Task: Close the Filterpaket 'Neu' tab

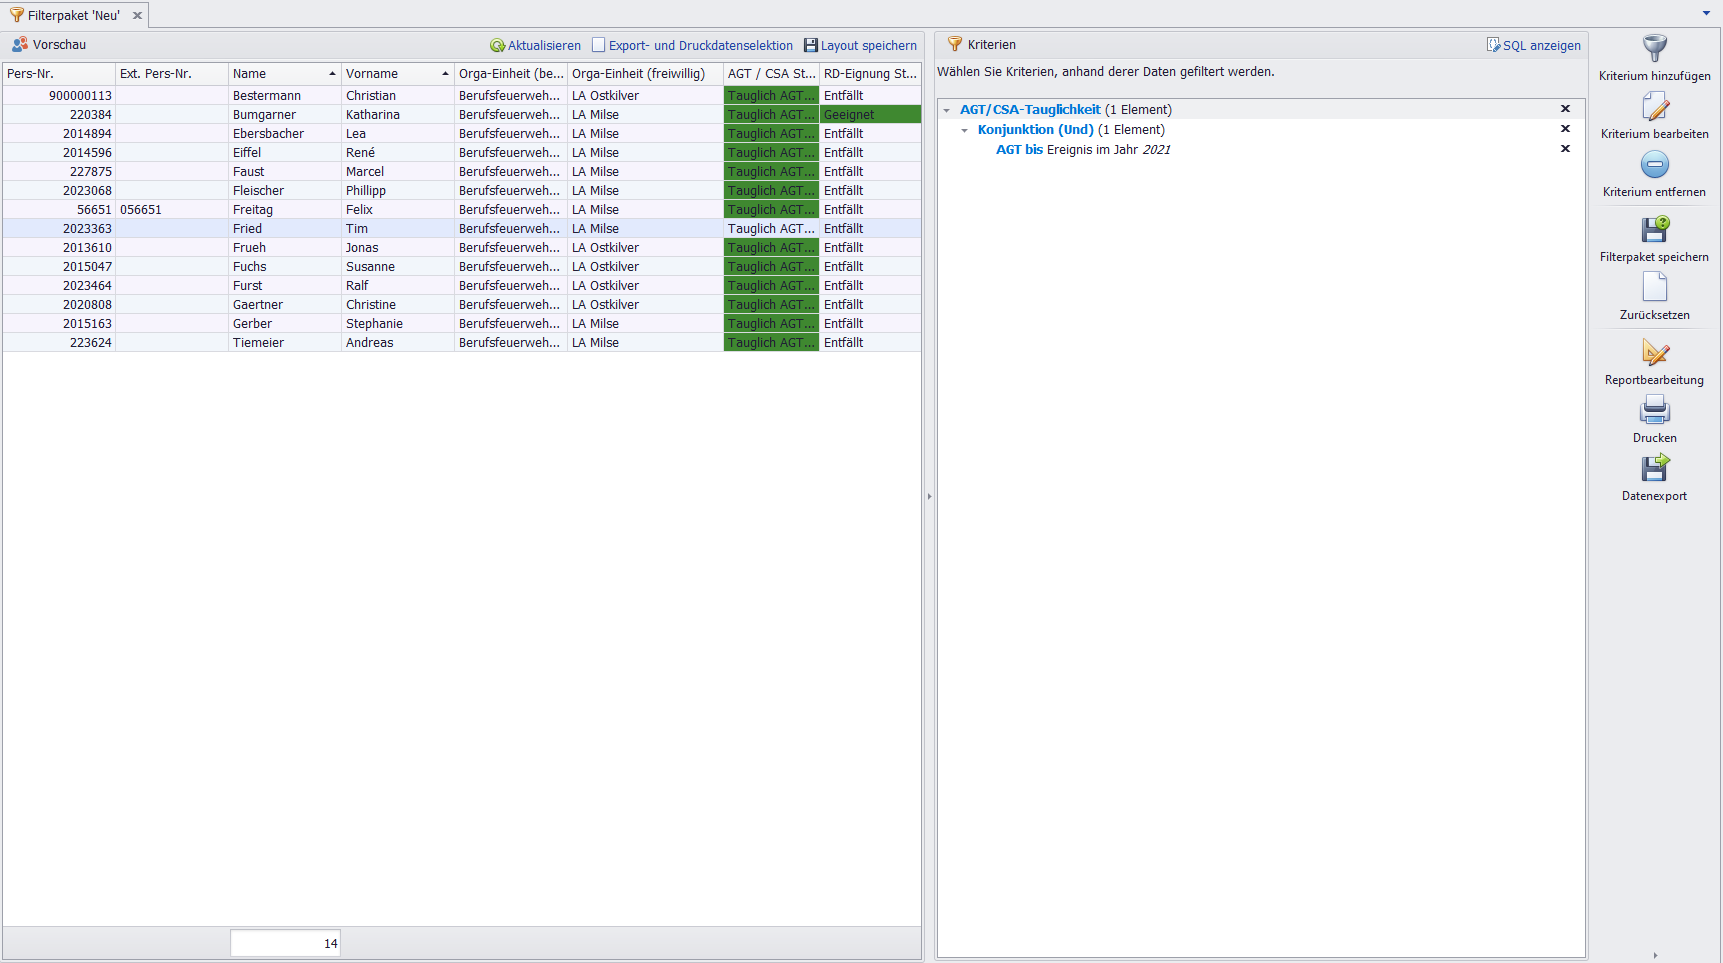Action: pyautogui.click(x=138, y=16)
